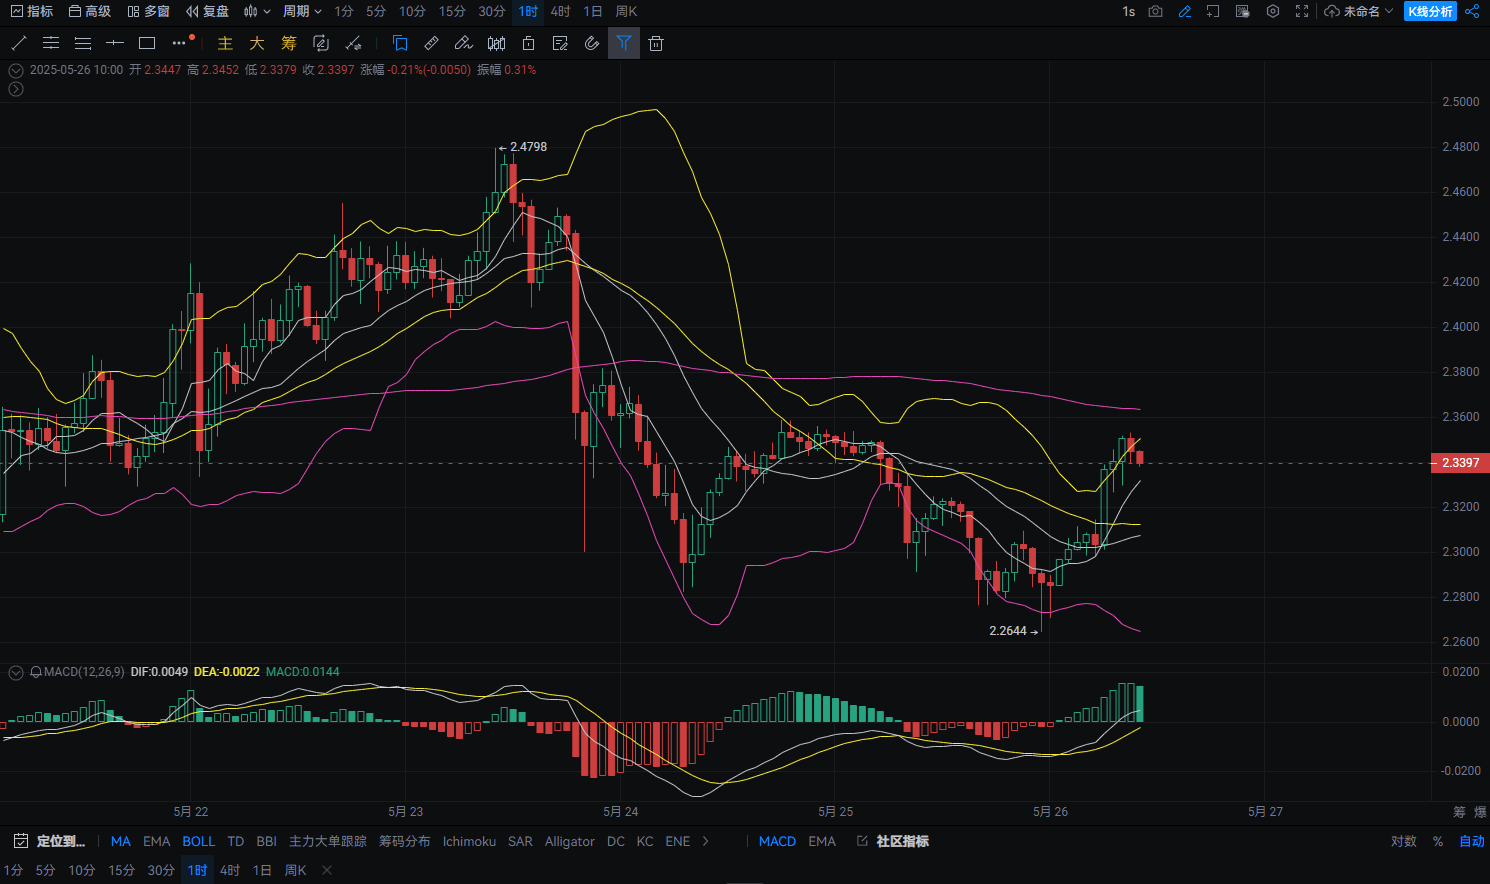This screenshot has height=884, width=1490.
Task: Click the share icon at top right
Action: pos(1472,11)
